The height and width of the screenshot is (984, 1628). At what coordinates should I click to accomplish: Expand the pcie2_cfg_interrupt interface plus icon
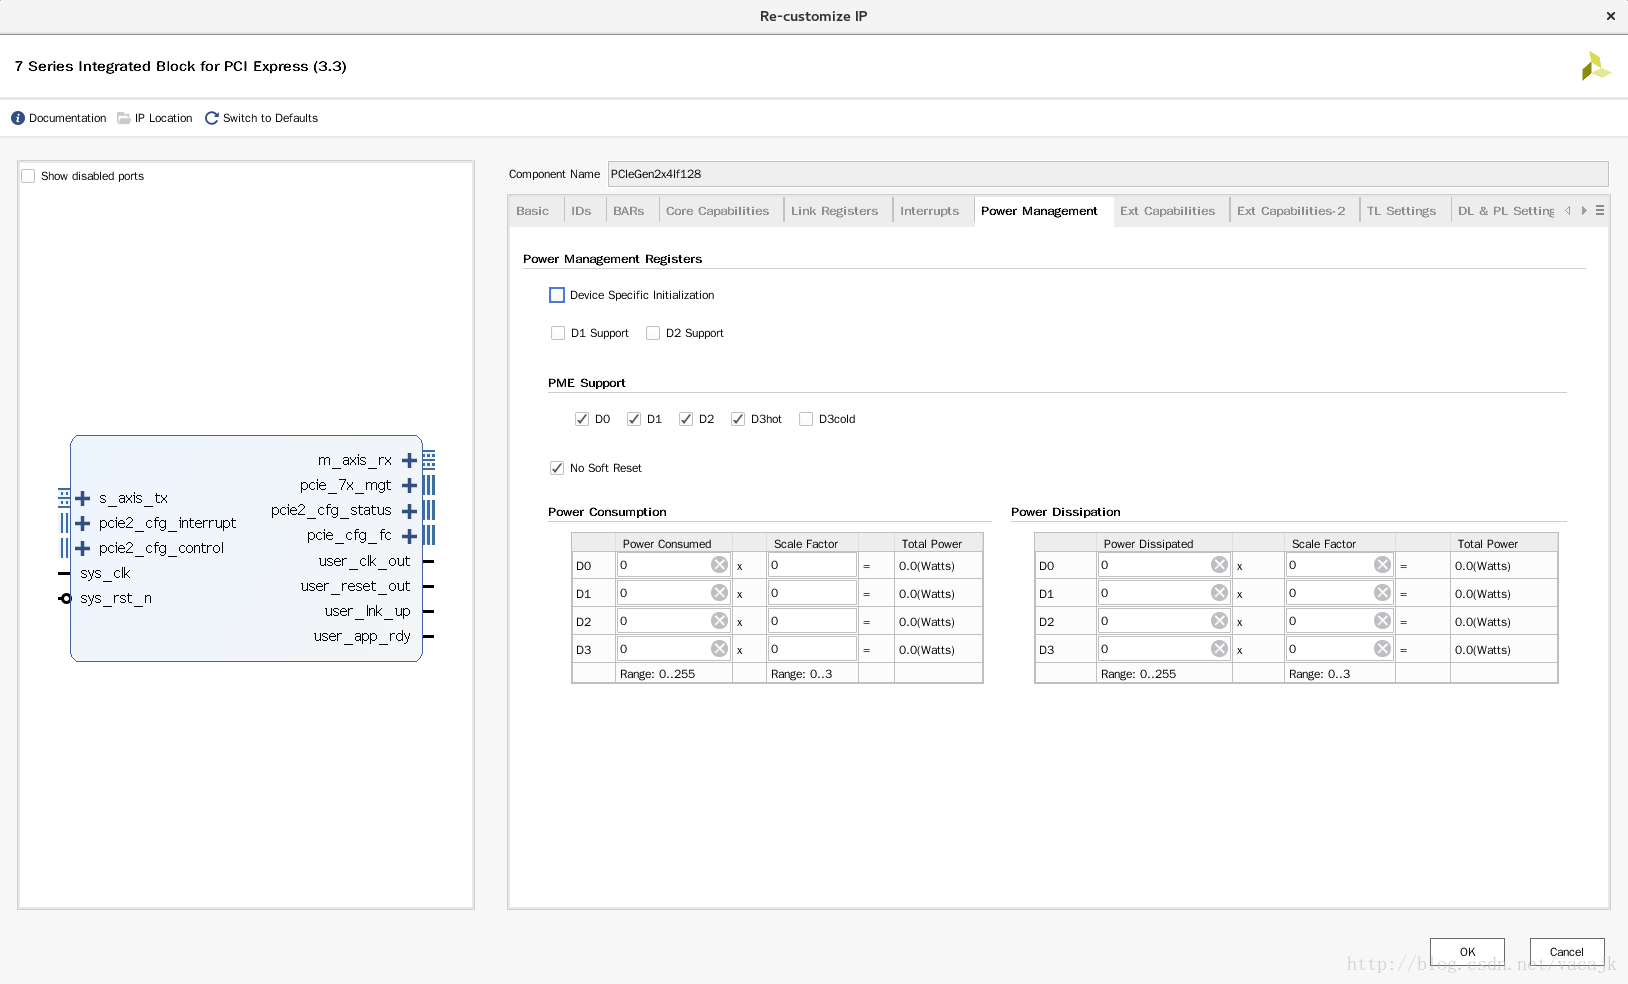(83, 523)
